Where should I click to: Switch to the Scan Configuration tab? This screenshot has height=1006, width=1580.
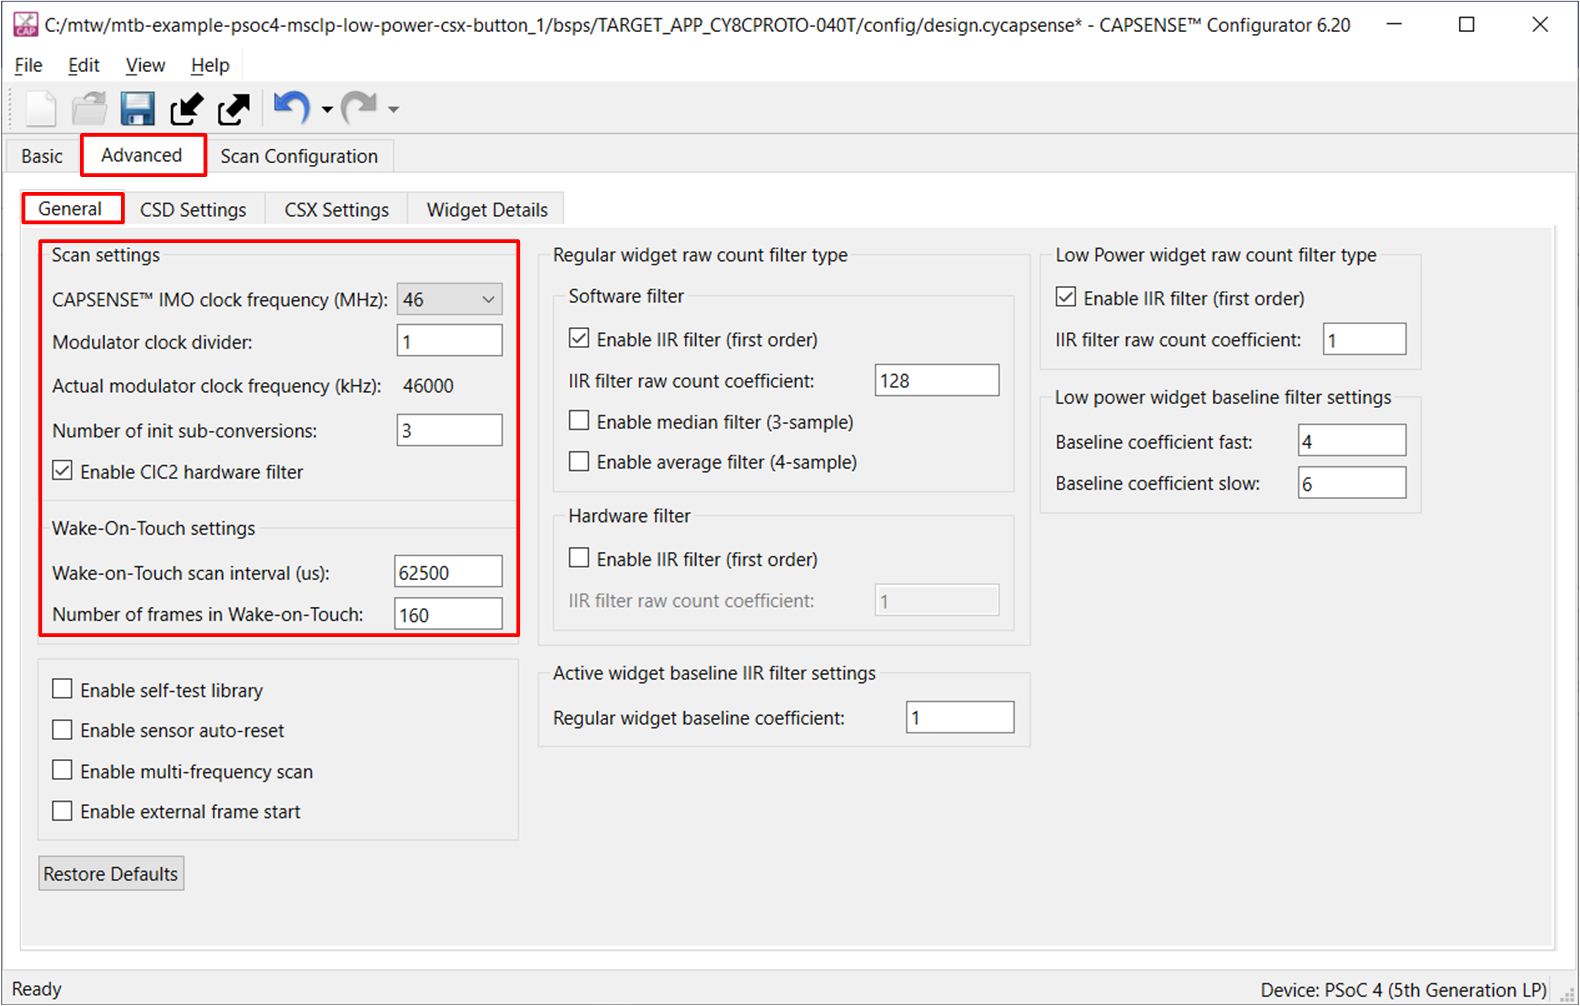click(299, 156)
